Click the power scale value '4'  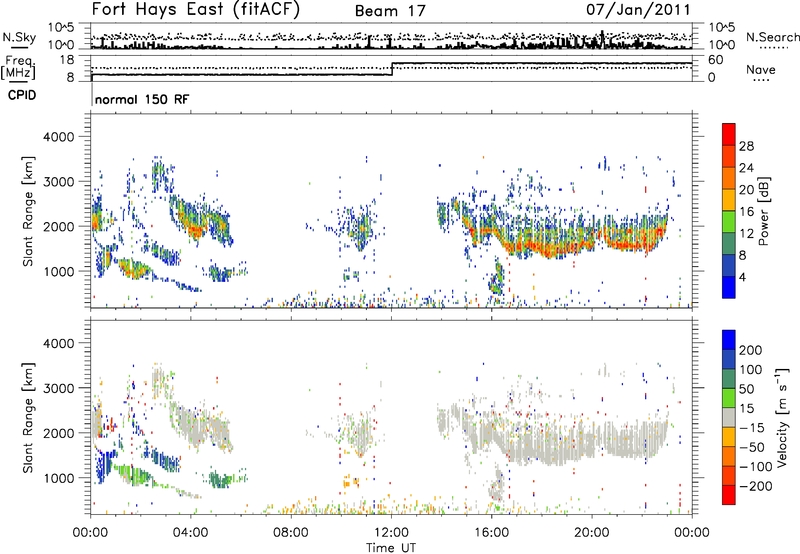(x=743, y=277)
